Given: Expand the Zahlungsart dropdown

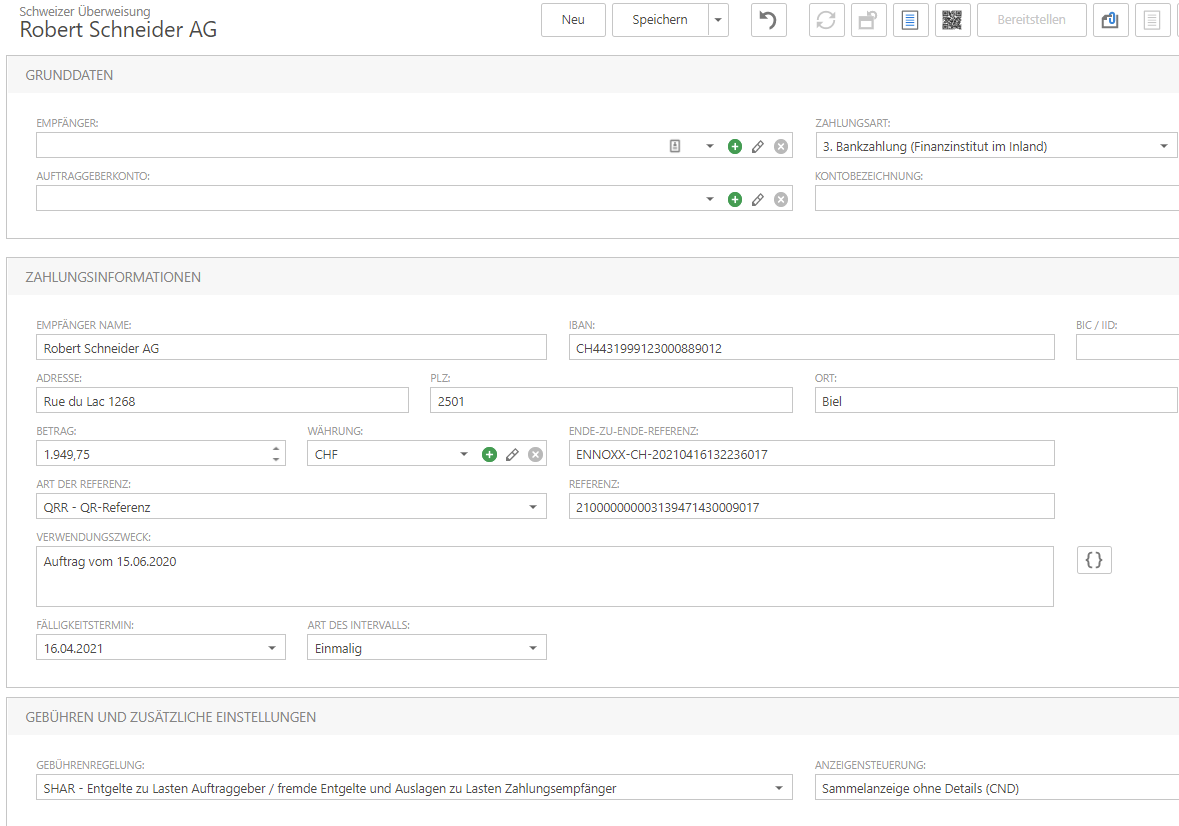Looking at the screenshot, I should click(x=1164, y=146).
